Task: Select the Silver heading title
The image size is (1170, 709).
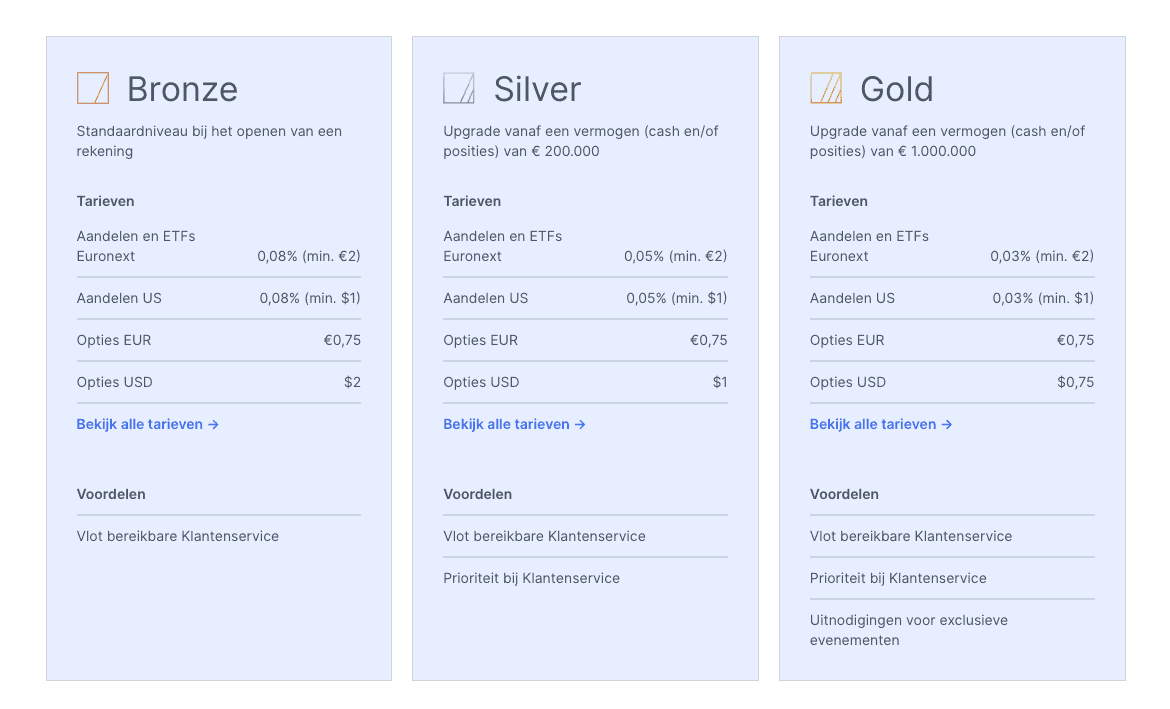Action: tap(537, 89)
